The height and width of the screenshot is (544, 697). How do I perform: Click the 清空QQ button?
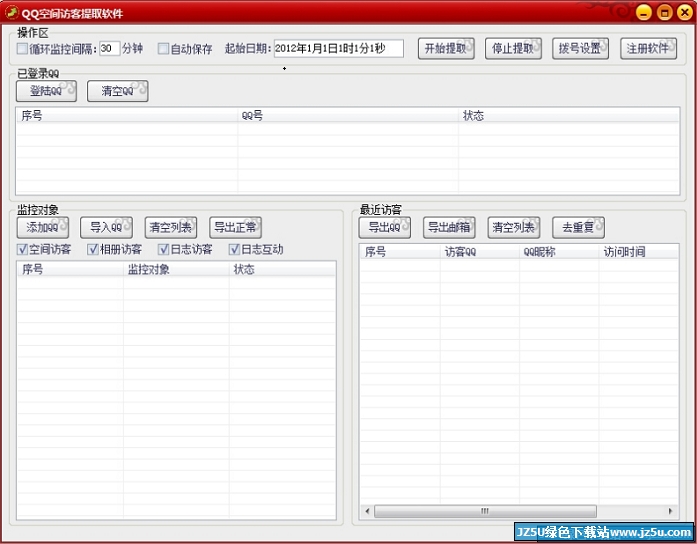point(117,91)
